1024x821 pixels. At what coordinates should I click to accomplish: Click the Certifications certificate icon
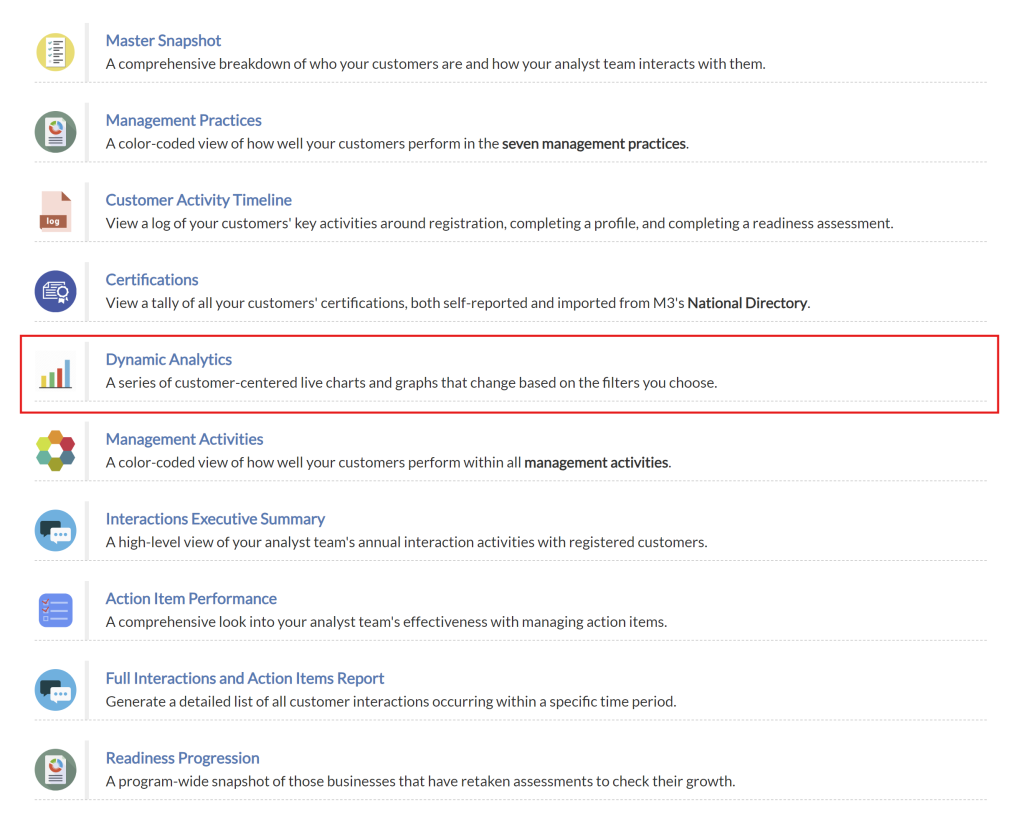pos(55,291)
